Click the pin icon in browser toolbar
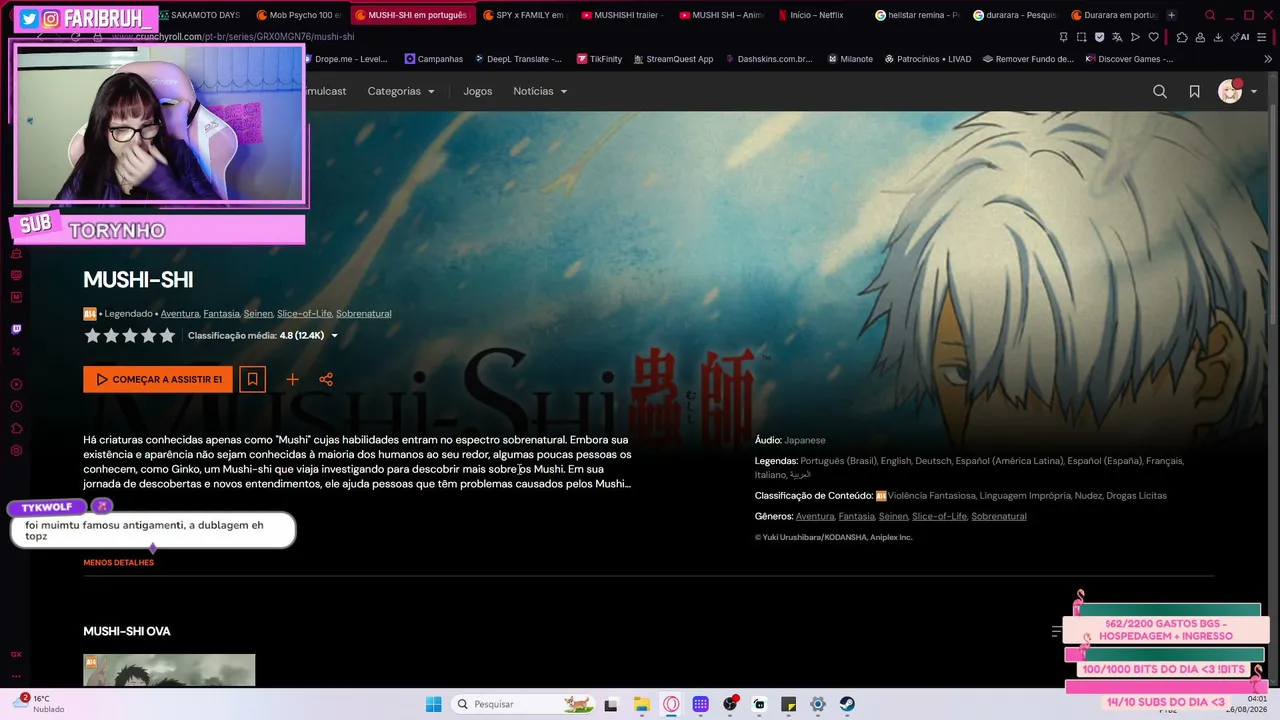Image resolution: width=1280 pixels, height=720 pixels. [1063, 37]
